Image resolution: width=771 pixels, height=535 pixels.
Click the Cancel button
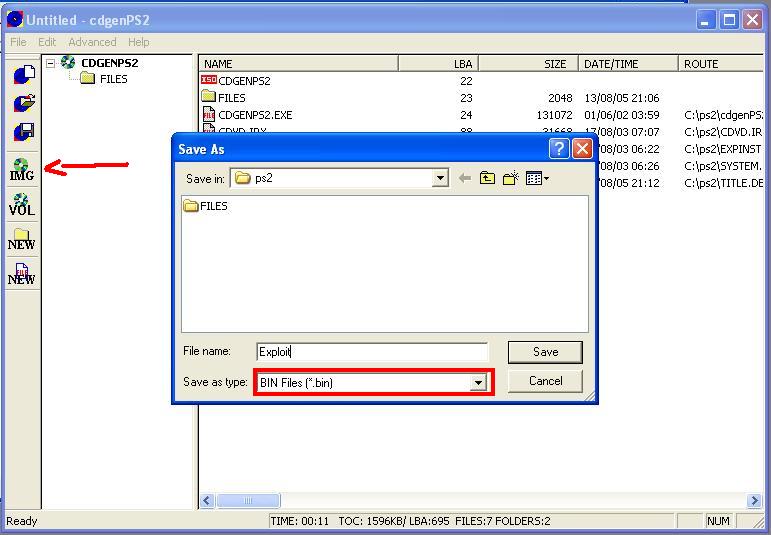click(x=545, y=381)
